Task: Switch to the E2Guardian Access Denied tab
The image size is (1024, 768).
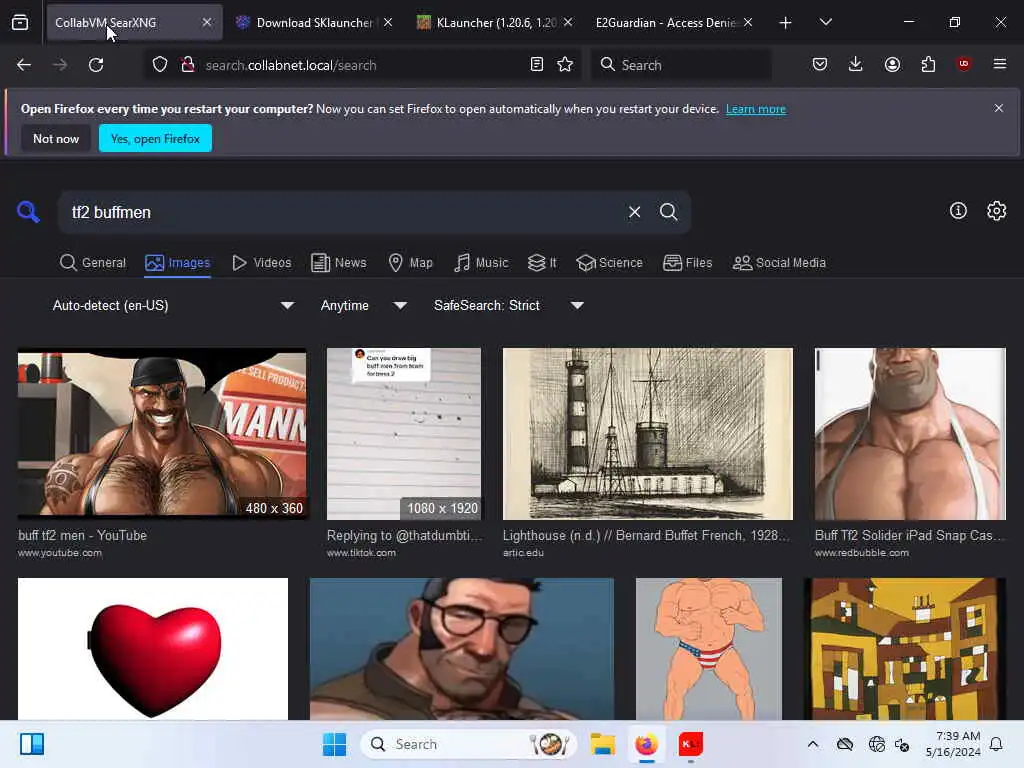Action: (x=674, y=23)
